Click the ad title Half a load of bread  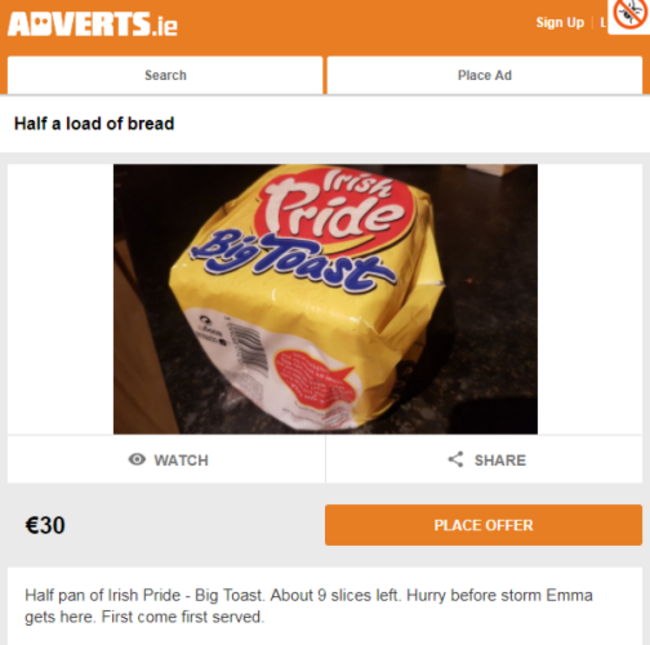pyautogui.click(x=94, y=124)
